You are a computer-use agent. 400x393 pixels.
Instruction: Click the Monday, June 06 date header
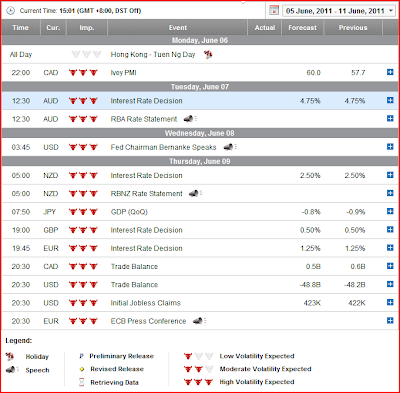point(200,40)
